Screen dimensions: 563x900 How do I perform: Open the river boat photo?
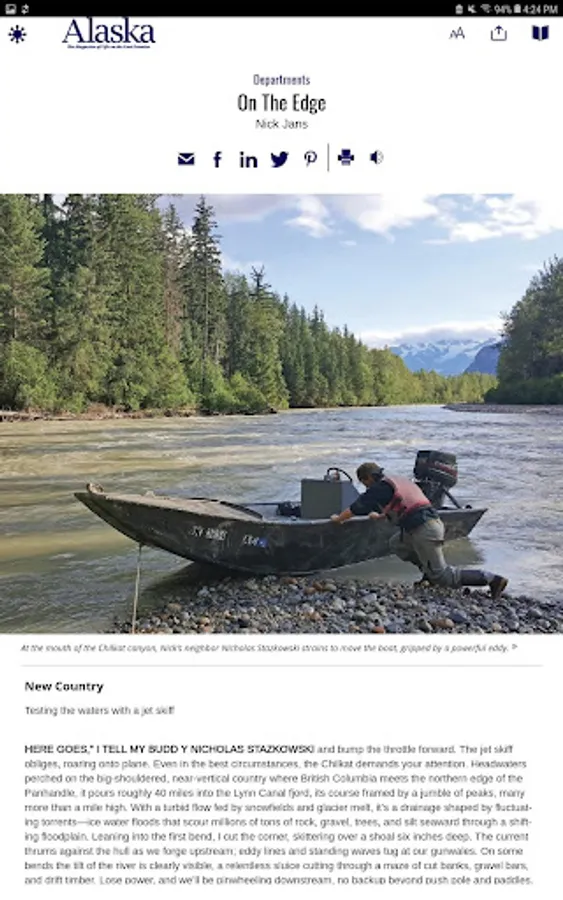point(281,413)
